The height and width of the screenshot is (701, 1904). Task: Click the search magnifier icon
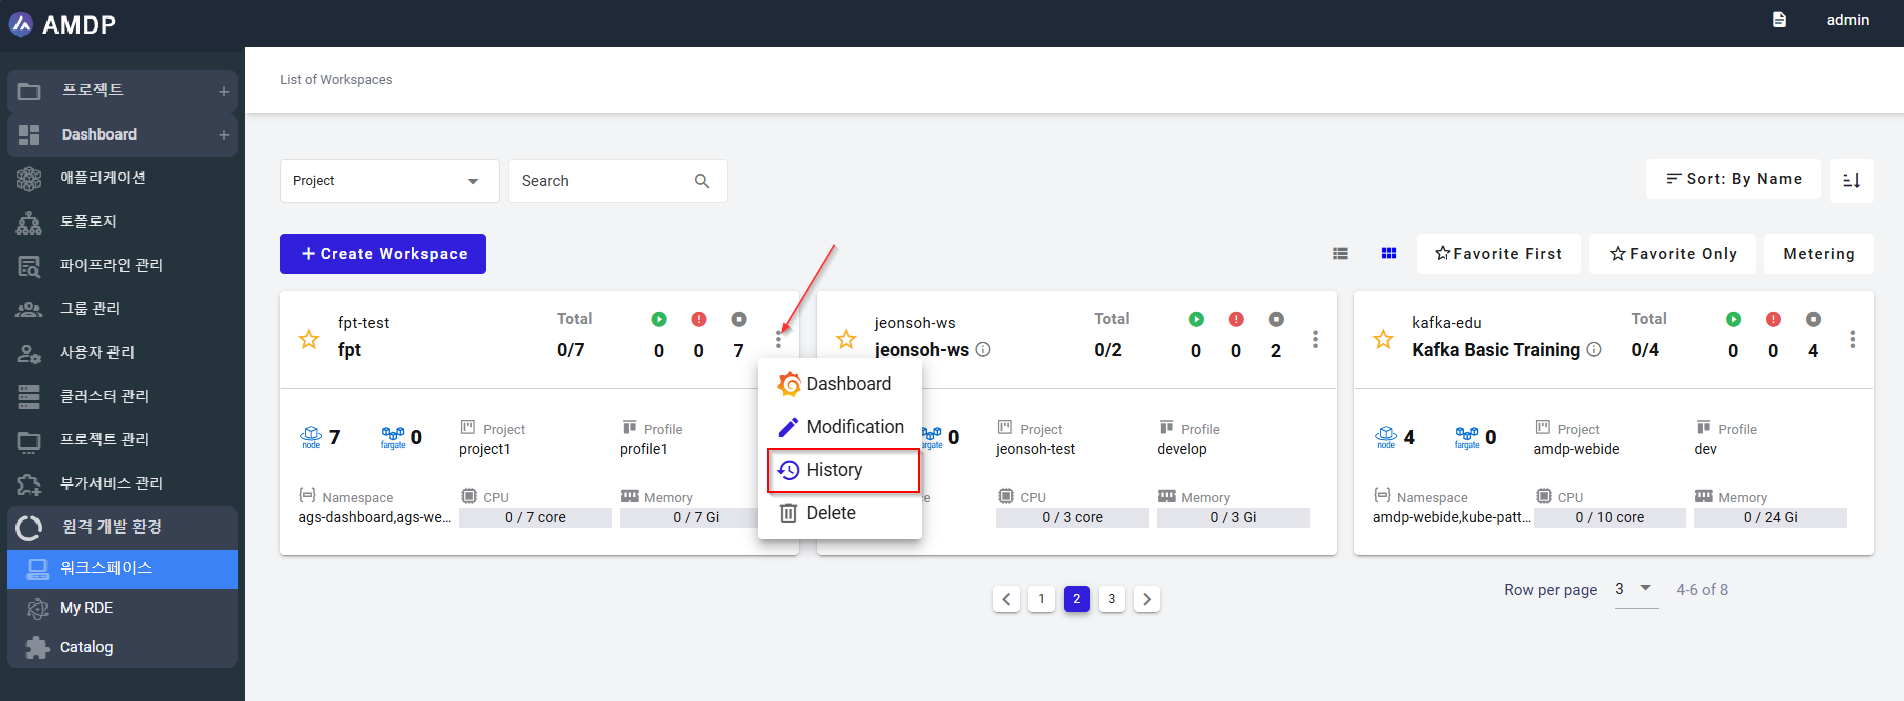tap(702, 181)
